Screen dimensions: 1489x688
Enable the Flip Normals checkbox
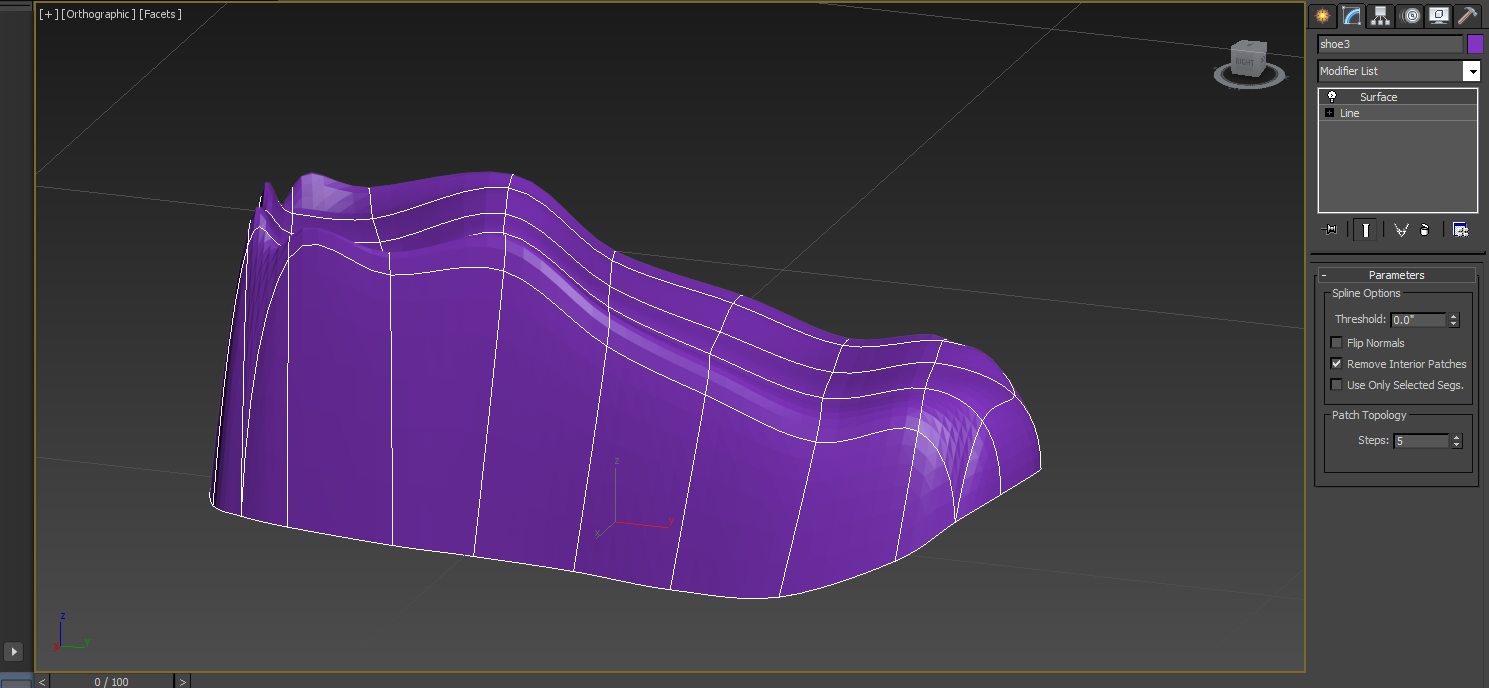(1337, 342)
